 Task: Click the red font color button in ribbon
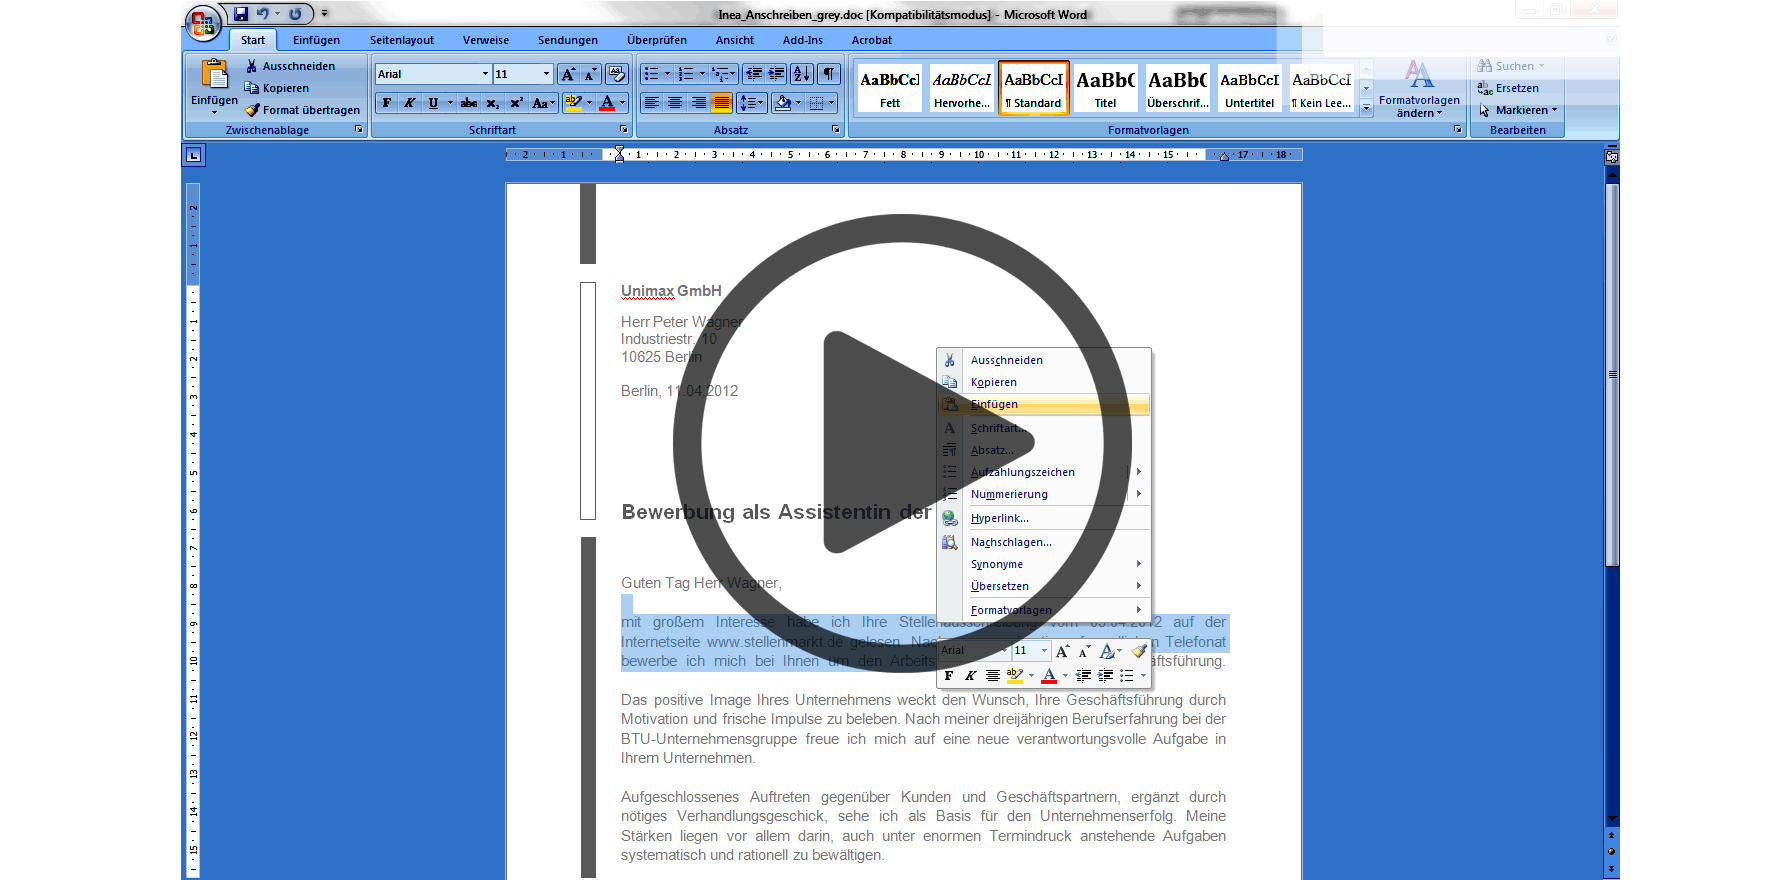pos(607,103)
